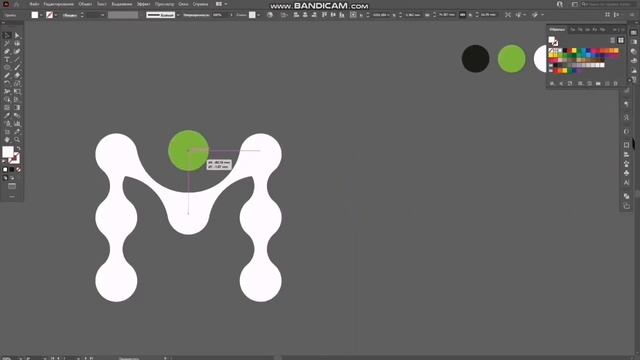
Task: Open Swatches panel flyout menu
Action: 622,29
